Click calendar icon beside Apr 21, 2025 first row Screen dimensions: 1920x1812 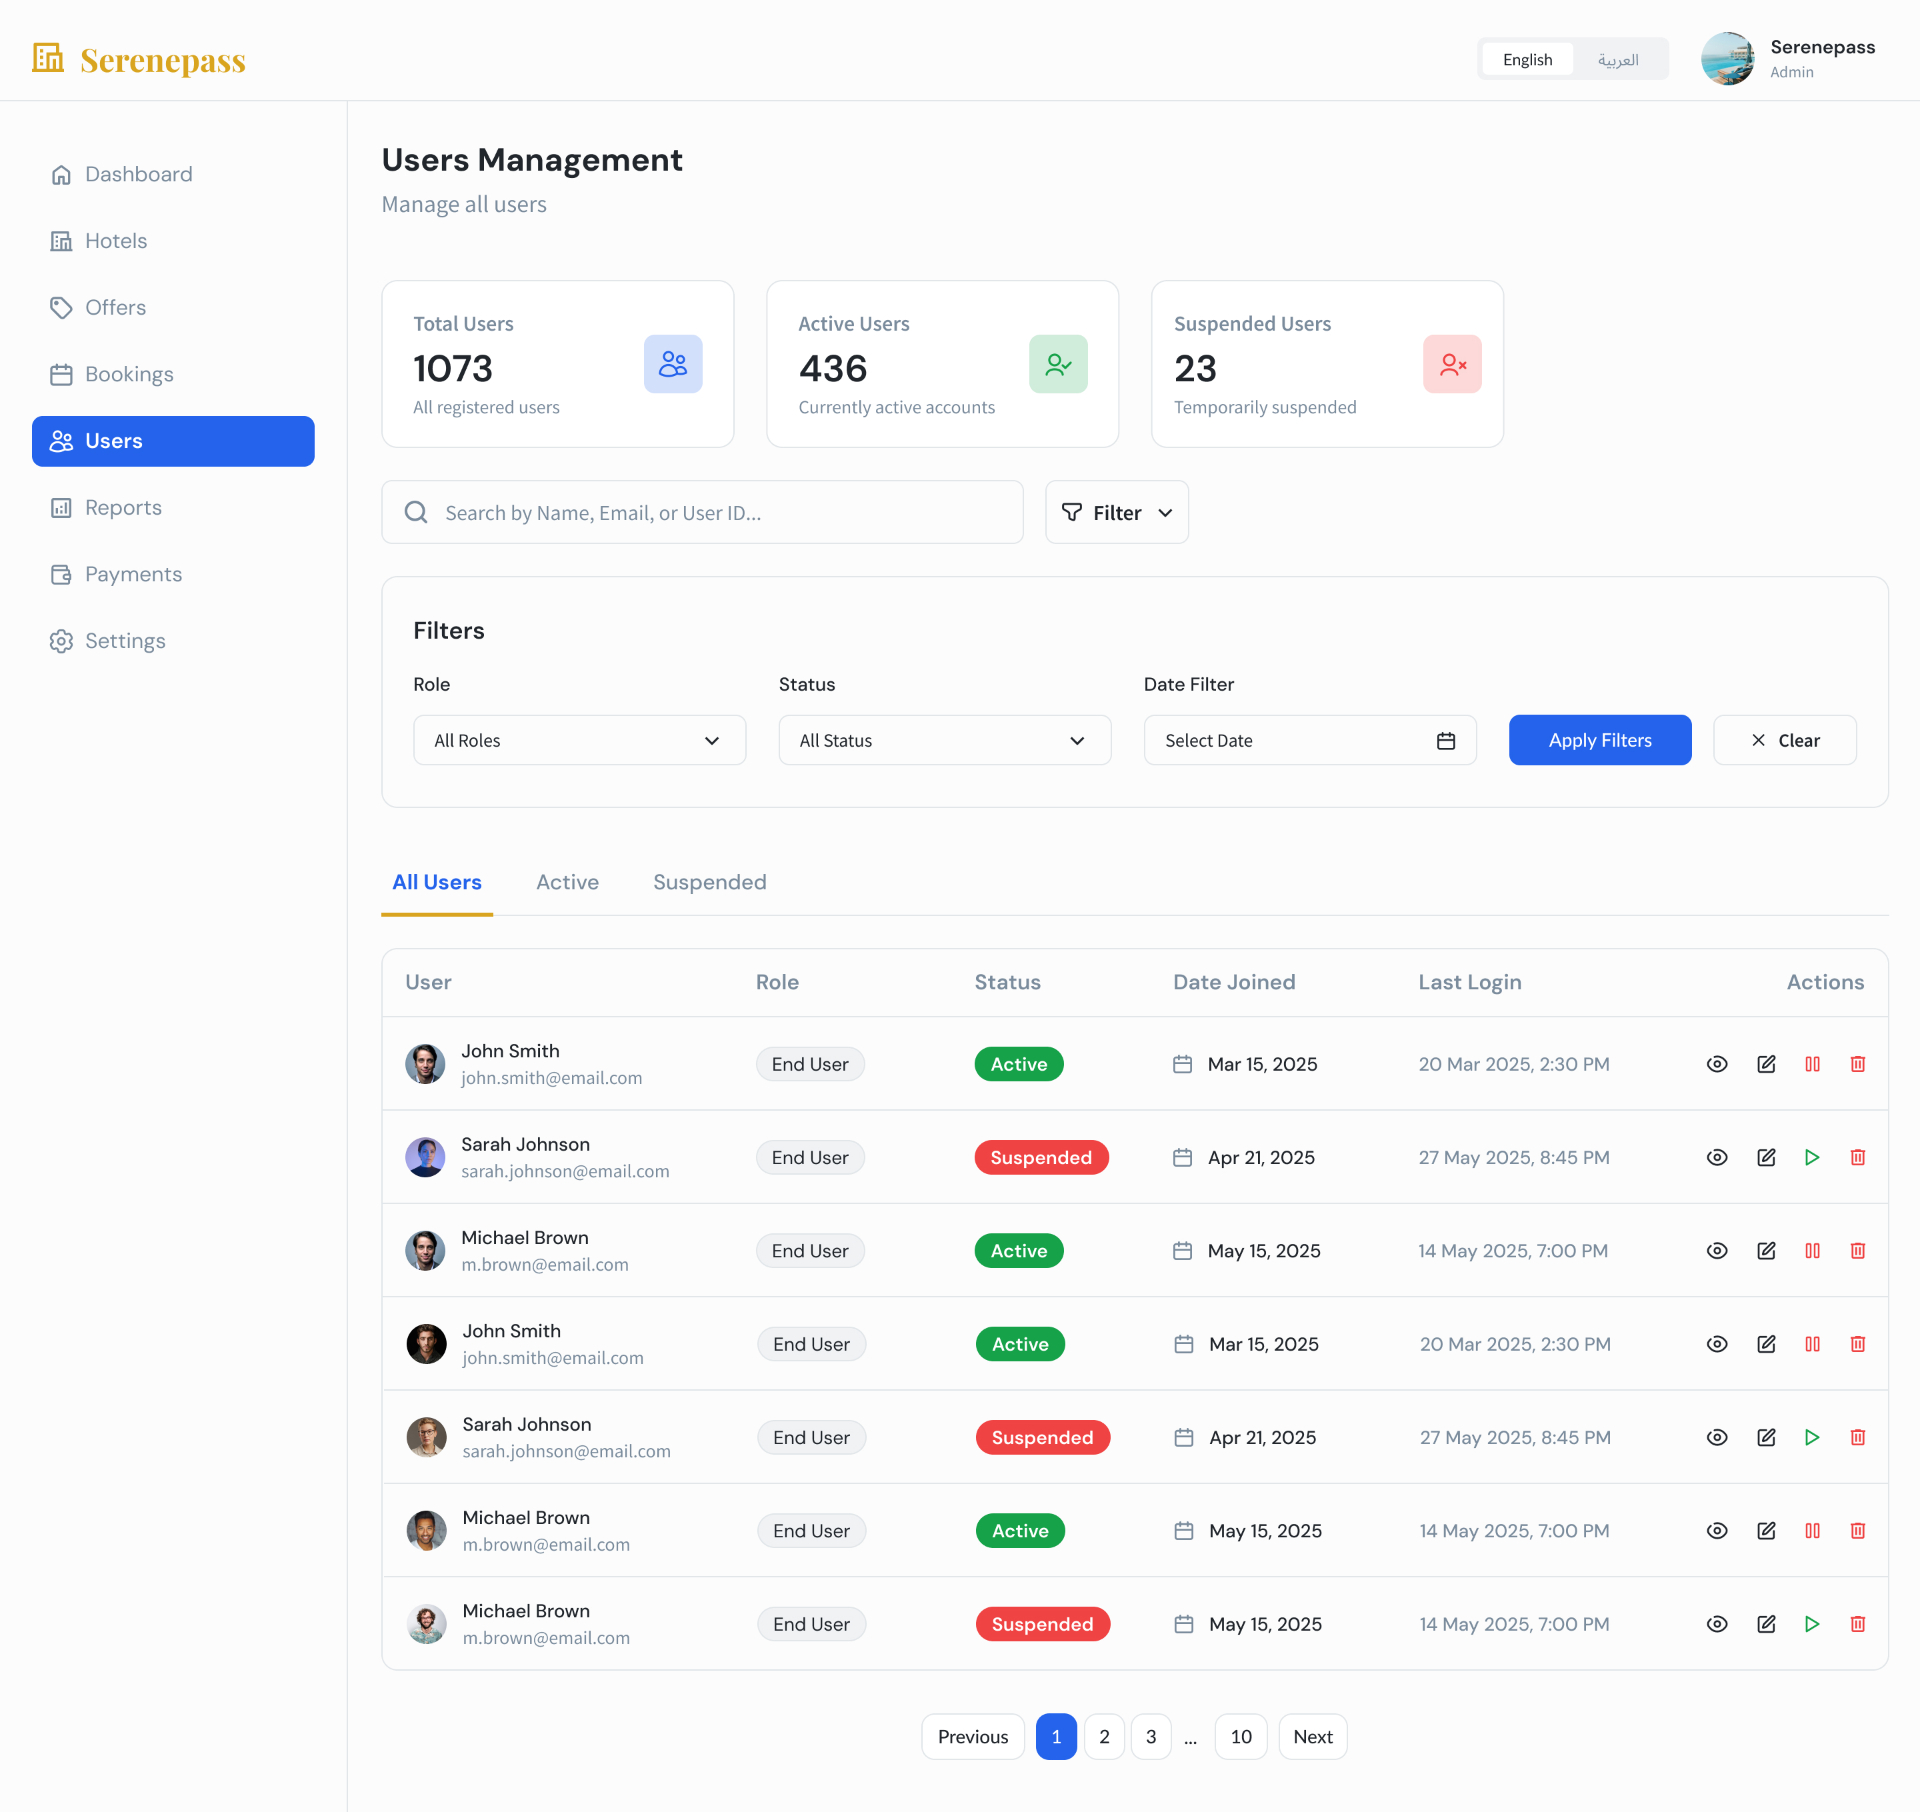[1182, 1157]
